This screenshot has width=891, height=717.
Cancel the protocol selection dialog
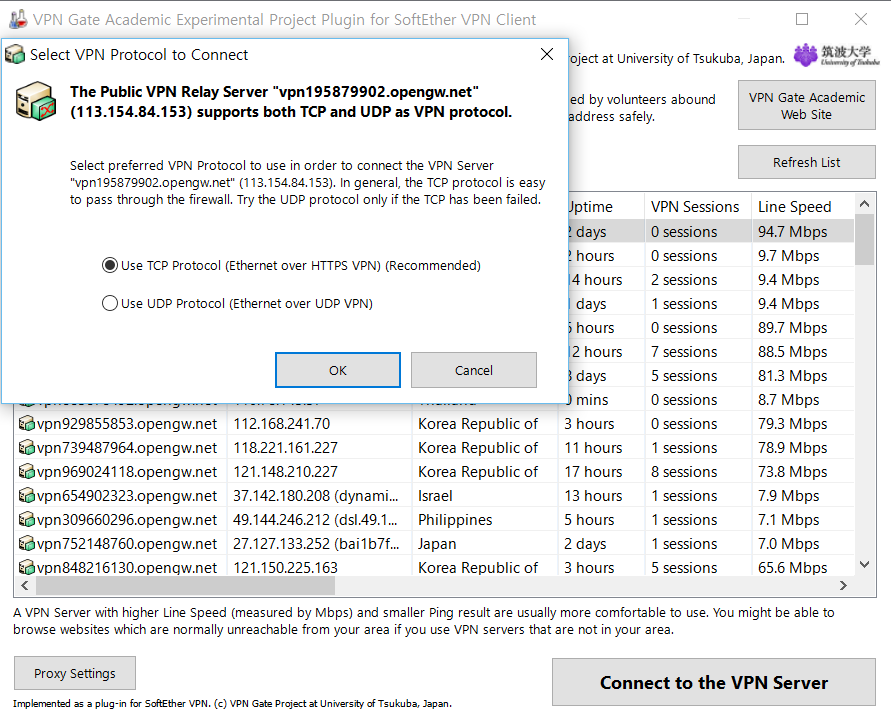coord(473,370)
